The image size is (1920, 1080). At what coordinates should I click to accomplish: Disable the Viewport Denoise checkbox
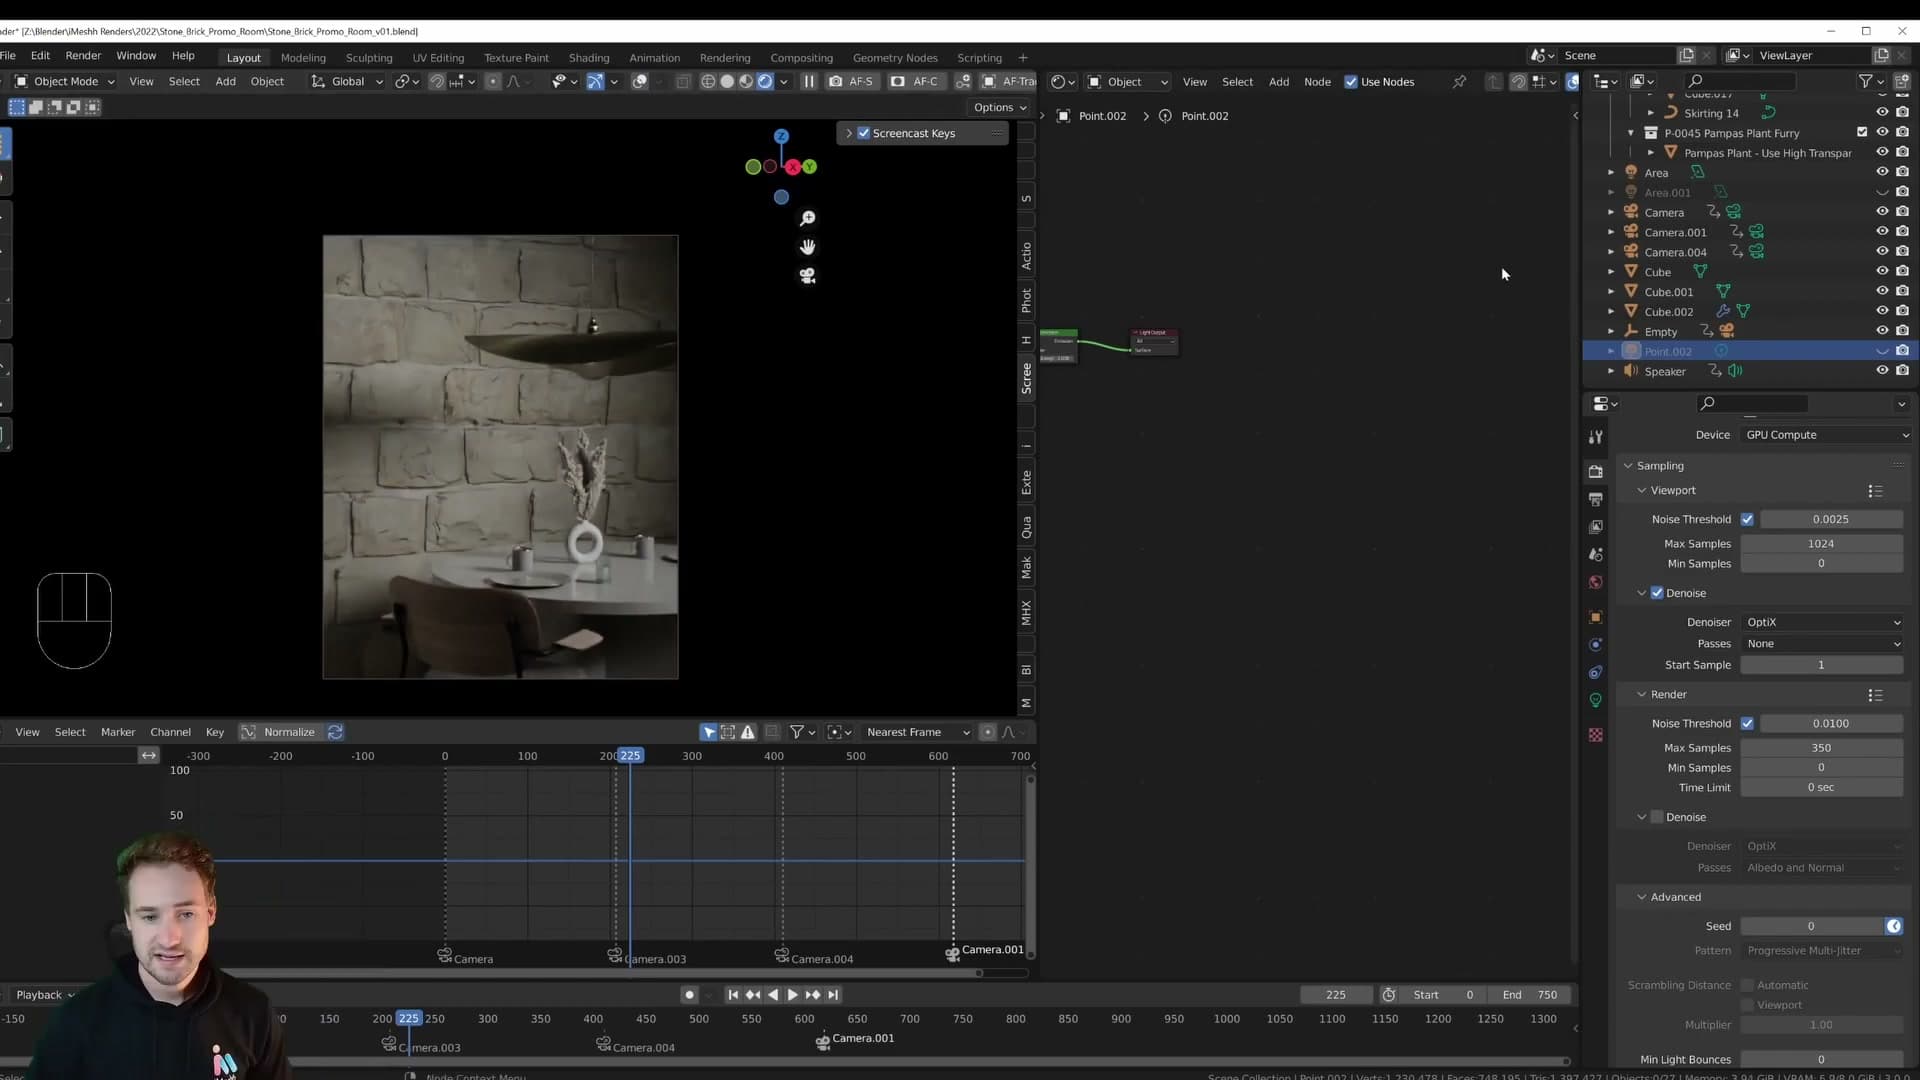click(x=1657, y=593)
